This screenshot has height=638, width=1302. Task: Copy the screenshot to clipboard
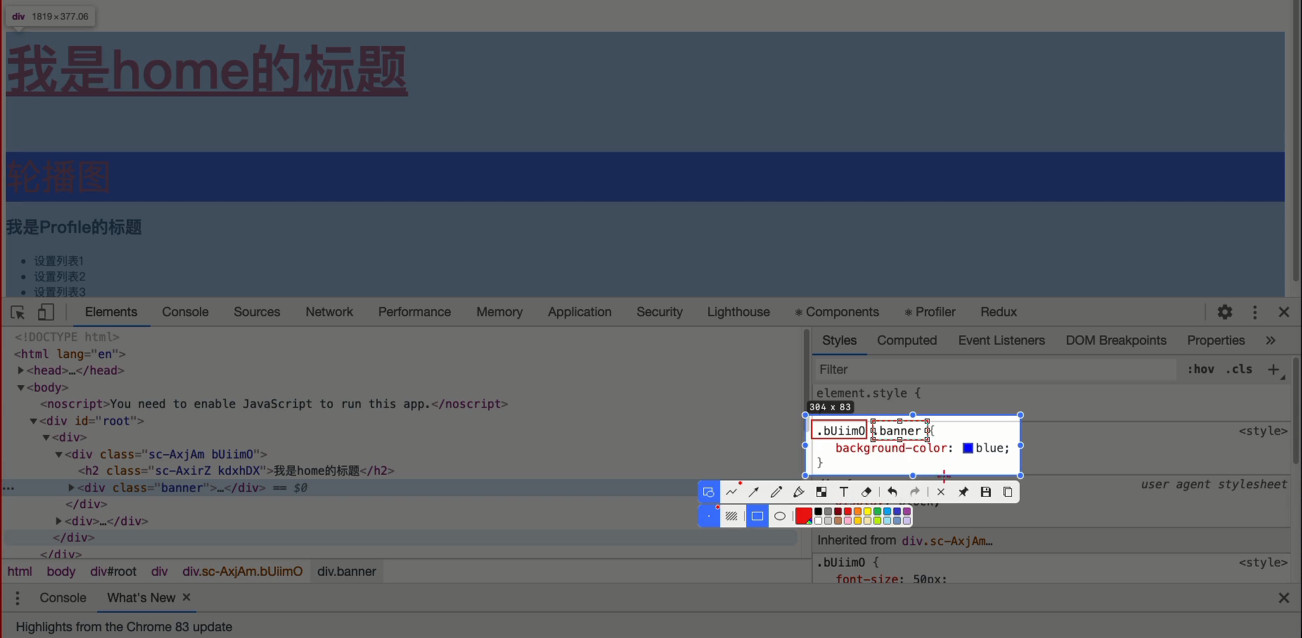[x=1007, y=492]
